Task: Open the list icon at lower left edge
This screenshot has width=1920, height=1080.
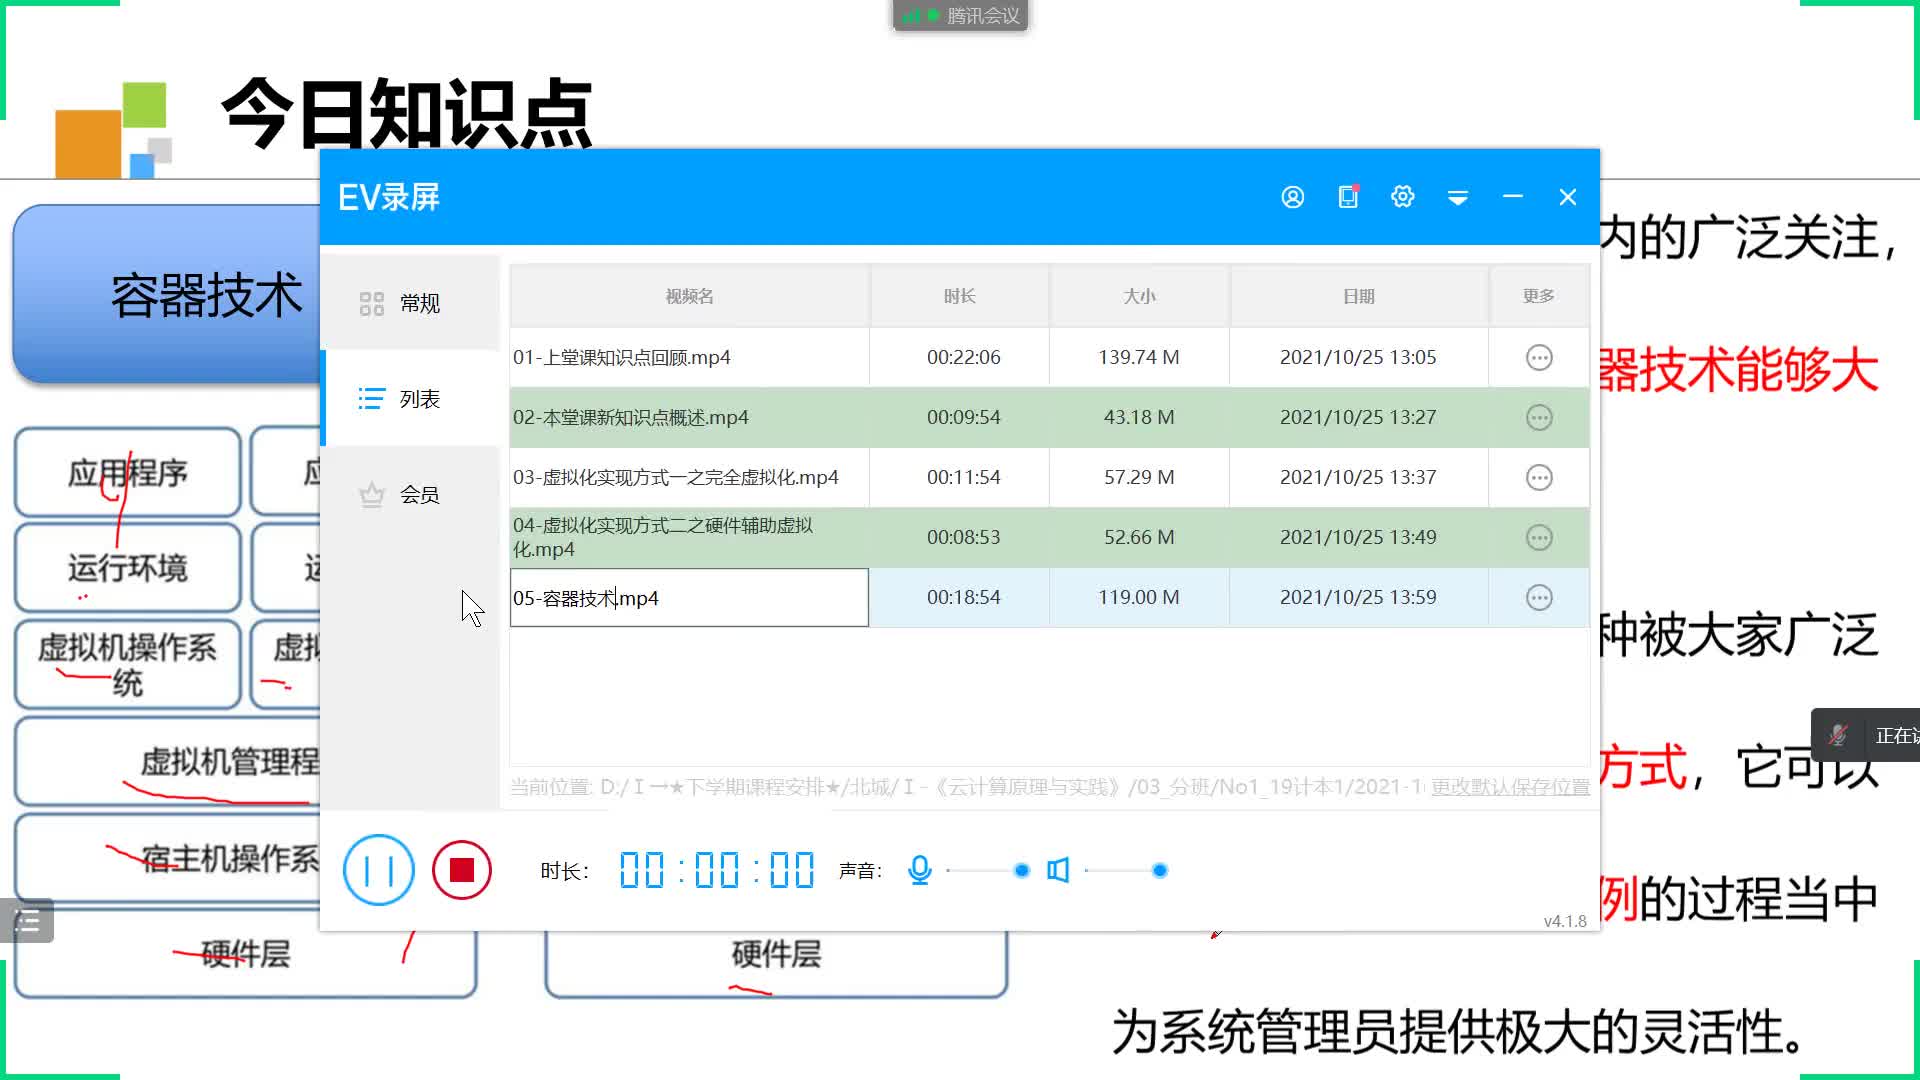Action: (x=27, y=921)
